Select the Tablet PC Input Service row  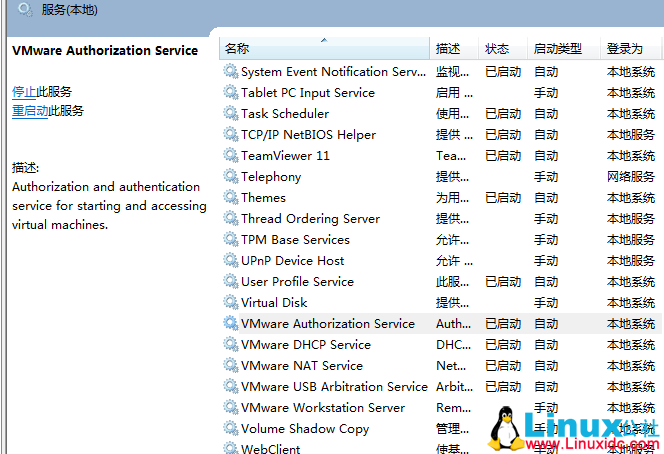tap(308, 93)
